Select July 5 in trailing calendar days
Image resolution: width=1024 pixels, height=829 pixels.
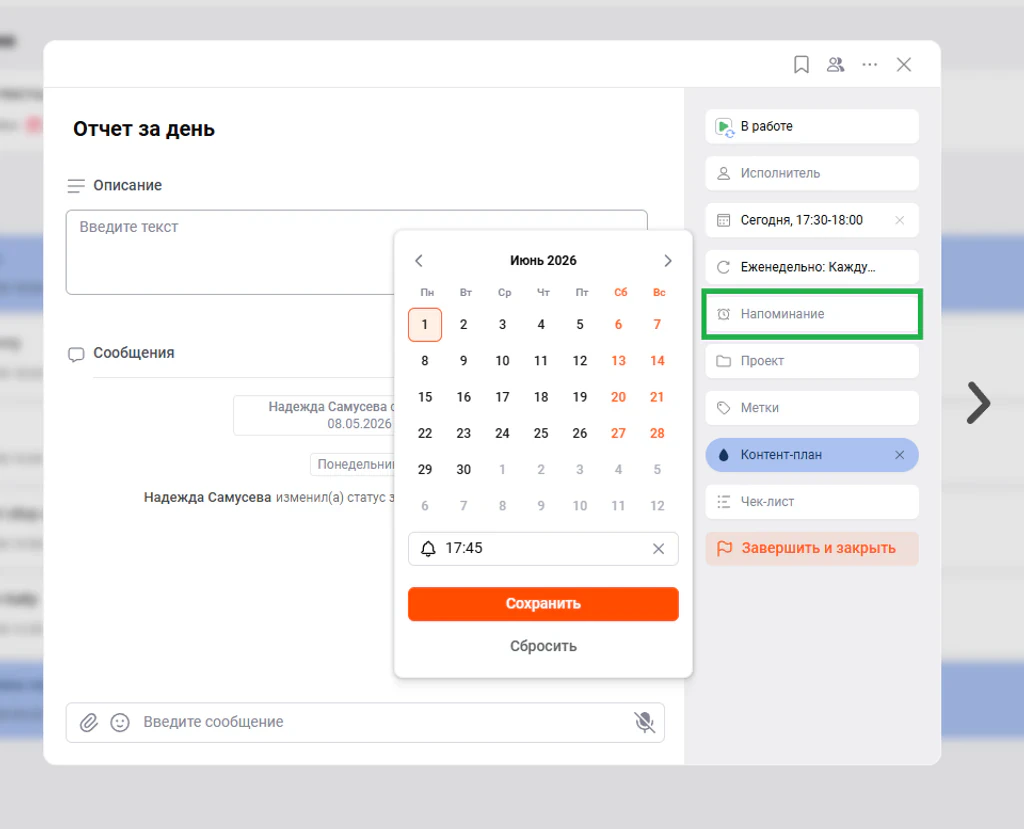coord(657,470)
